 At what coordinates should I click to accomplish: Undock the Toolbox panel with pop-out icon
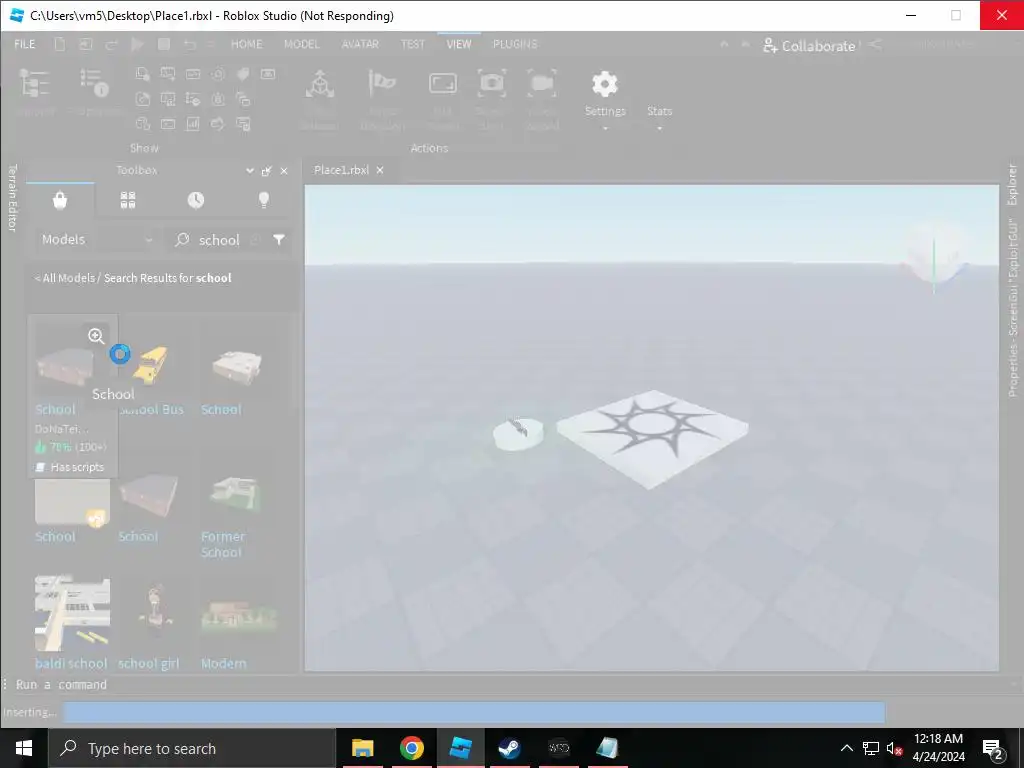[266, 170]
